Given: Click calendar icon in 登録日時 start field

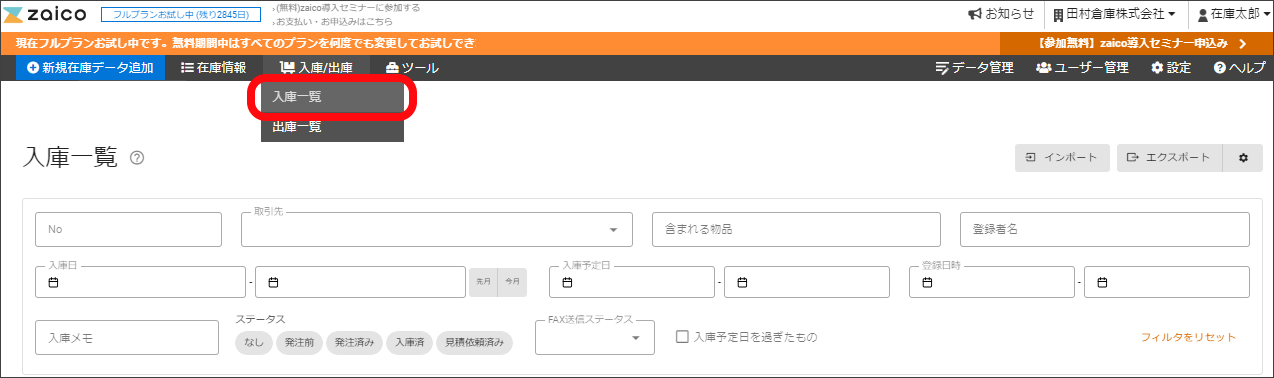Looking at the screenshot, I should [x=928, y=283].
